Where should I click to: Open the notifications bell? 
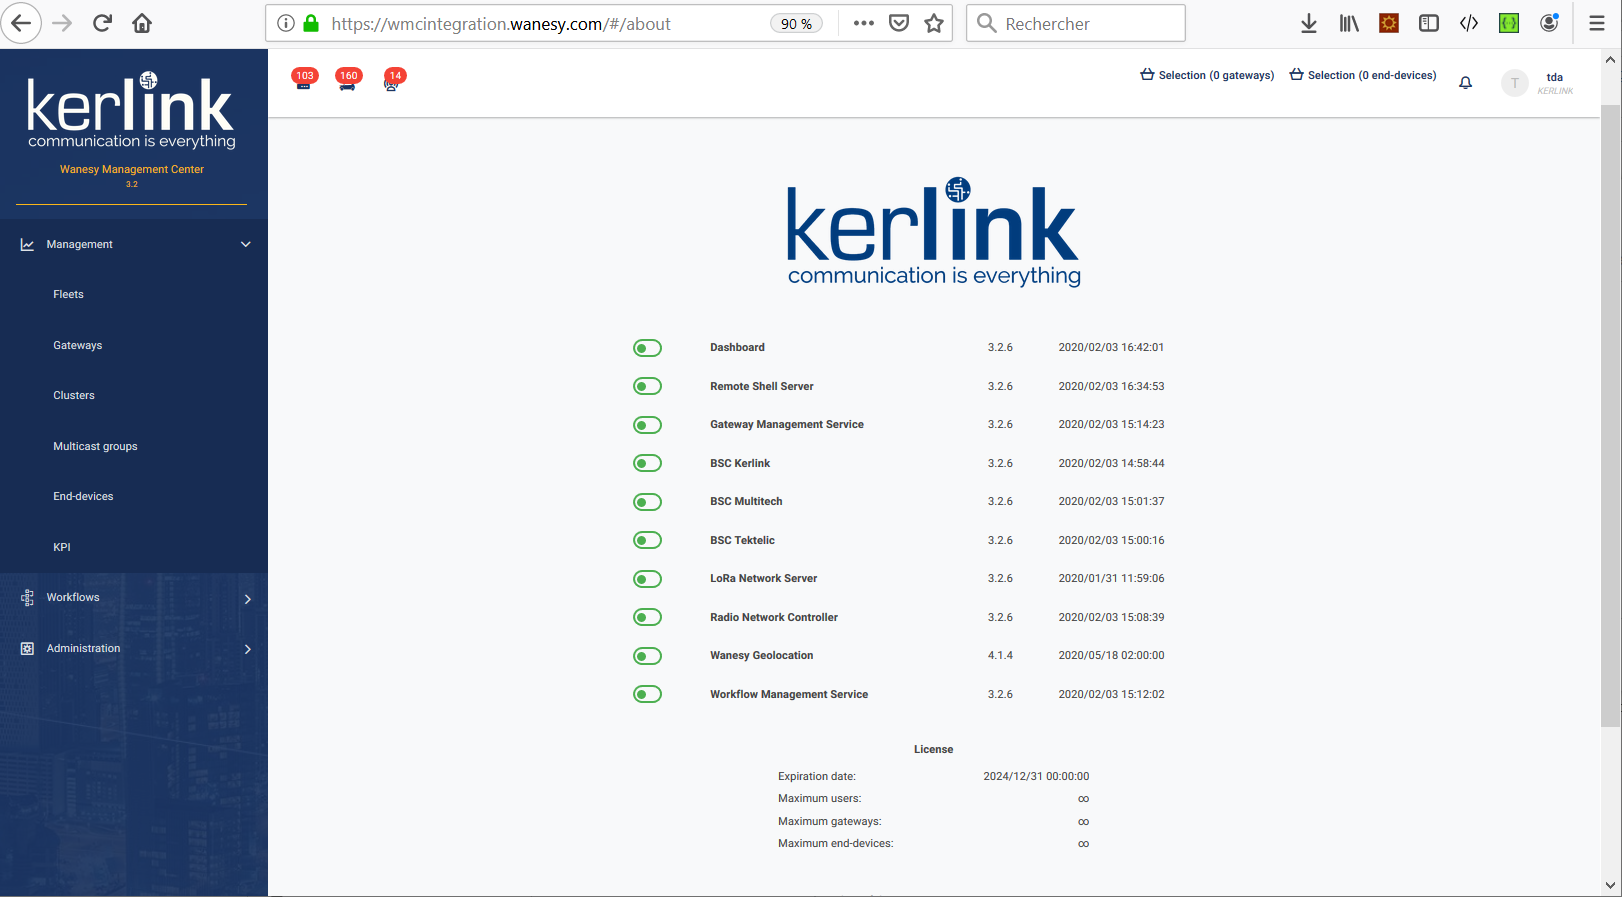pos(1465,83)
